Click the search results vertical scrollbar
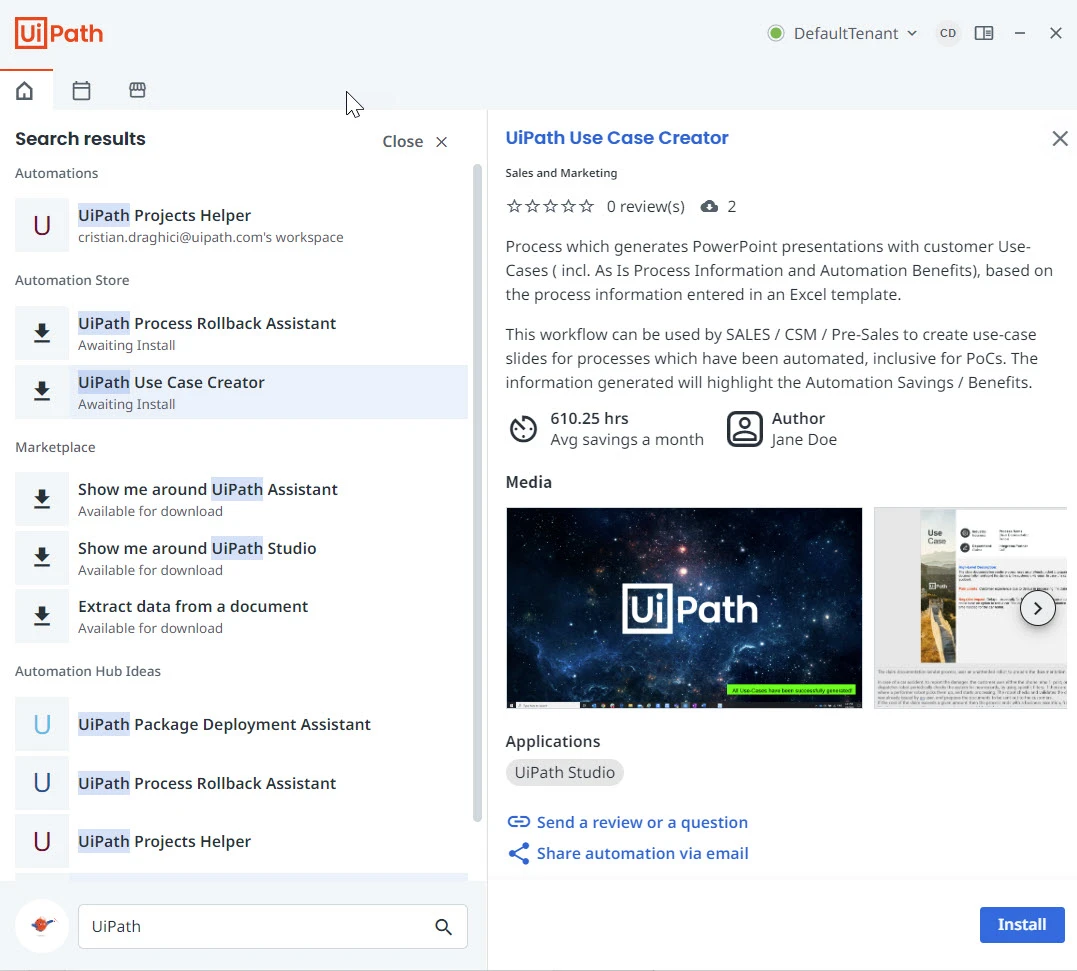Viewport: 1077px width, 971px height. click(477, 493)
